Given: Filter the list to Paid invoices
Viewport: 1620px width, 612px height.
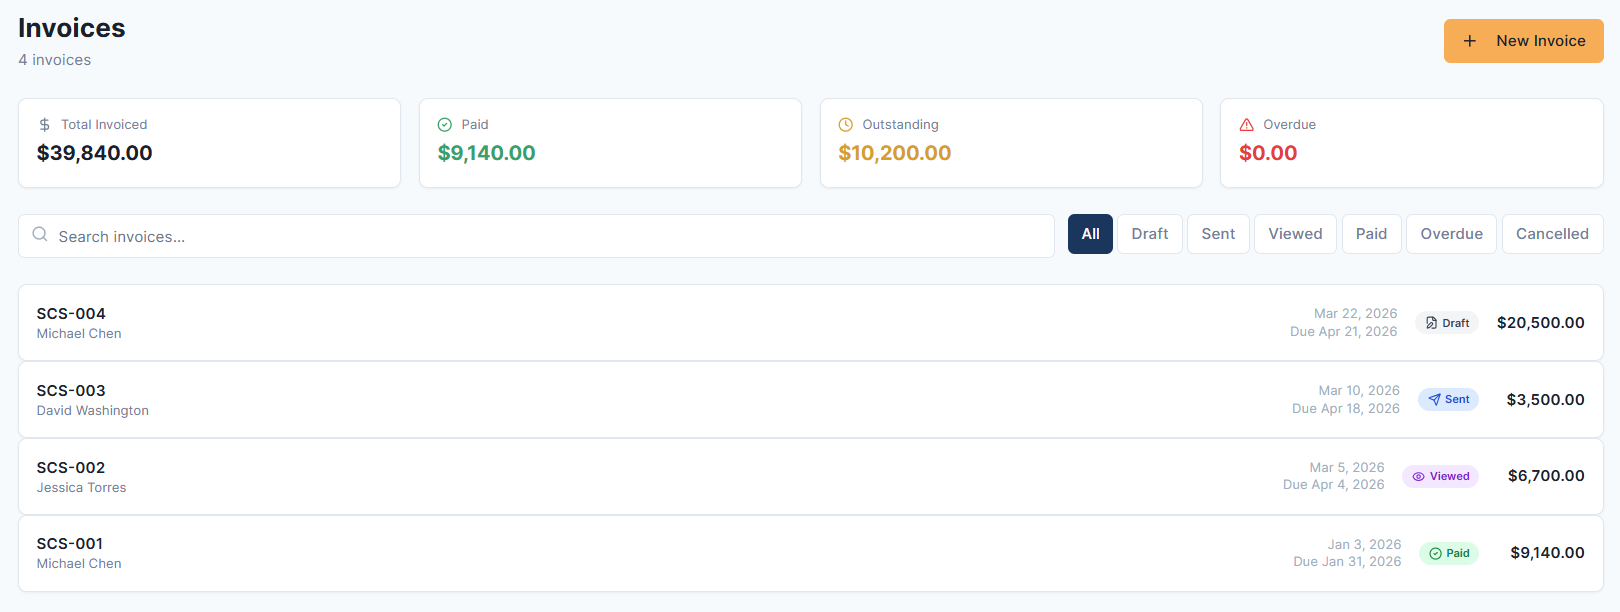Looking at the screenshot, I should (x=1371, y=234).
